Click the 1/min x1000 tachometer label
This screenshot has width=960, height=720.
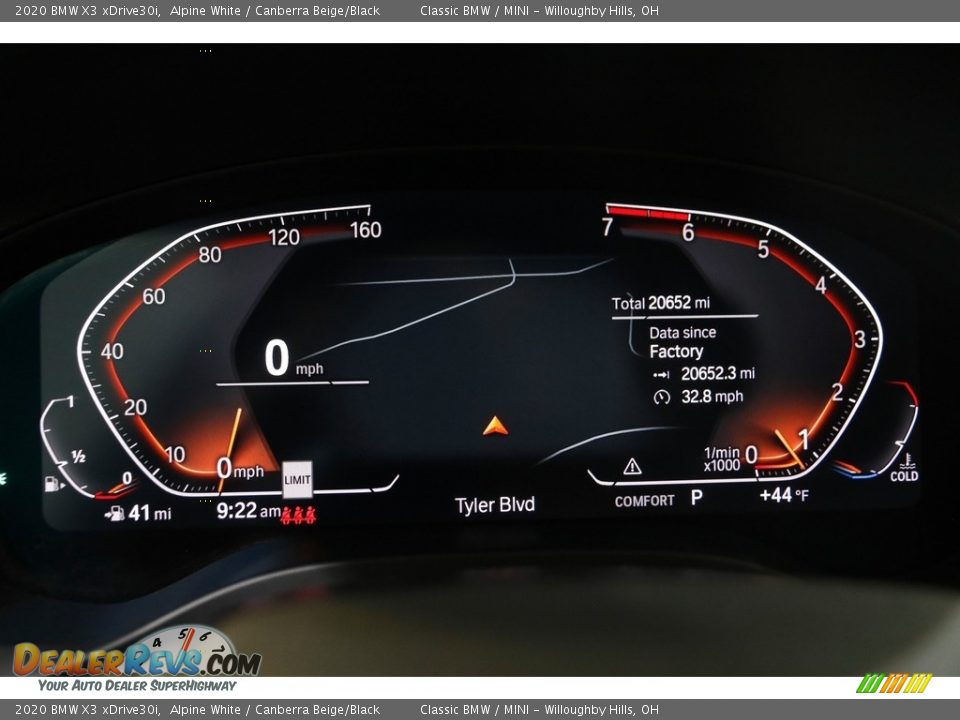722,459
